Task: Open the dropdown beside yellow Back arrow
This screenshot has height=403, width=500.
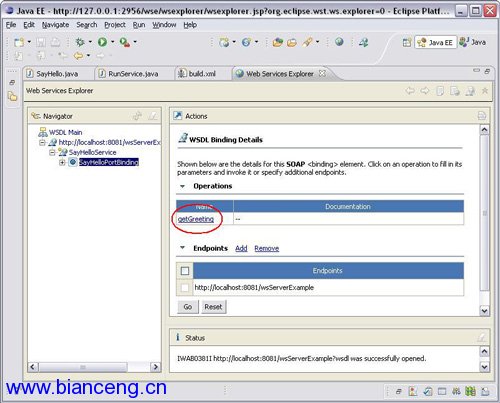Action: (88, 56)
